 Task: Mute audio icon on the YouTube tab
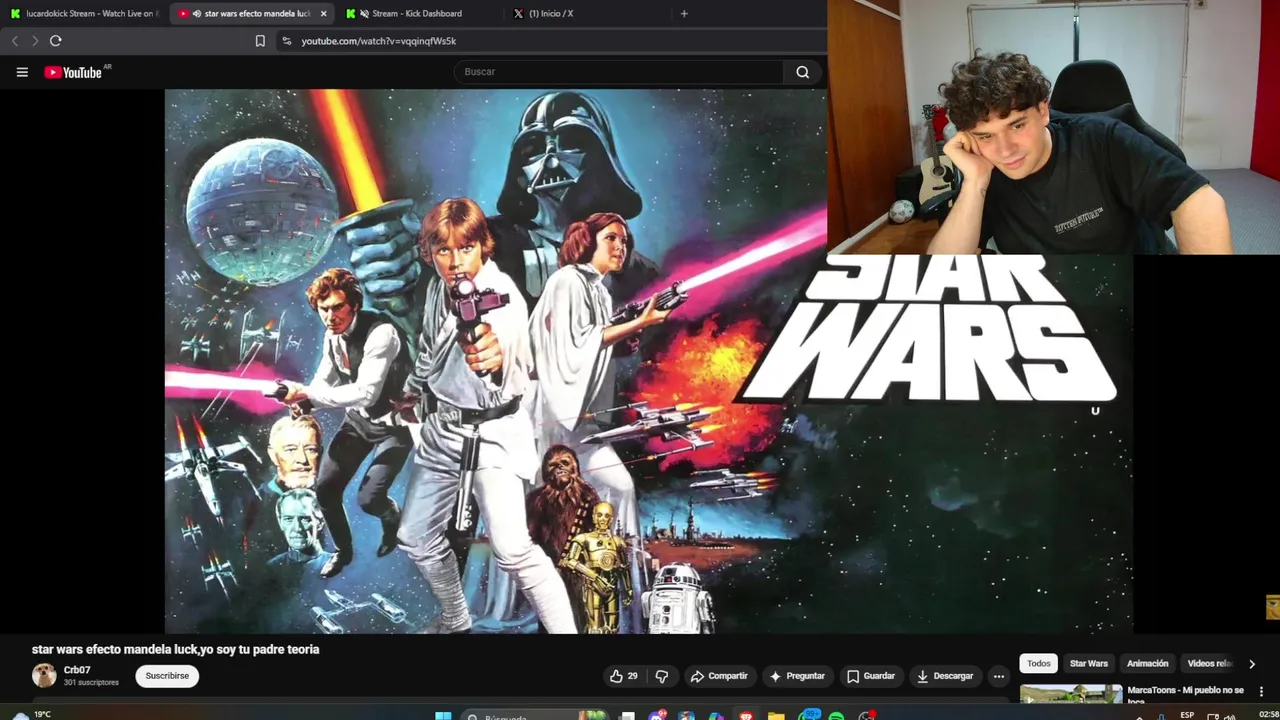click(x=197, y=13)
